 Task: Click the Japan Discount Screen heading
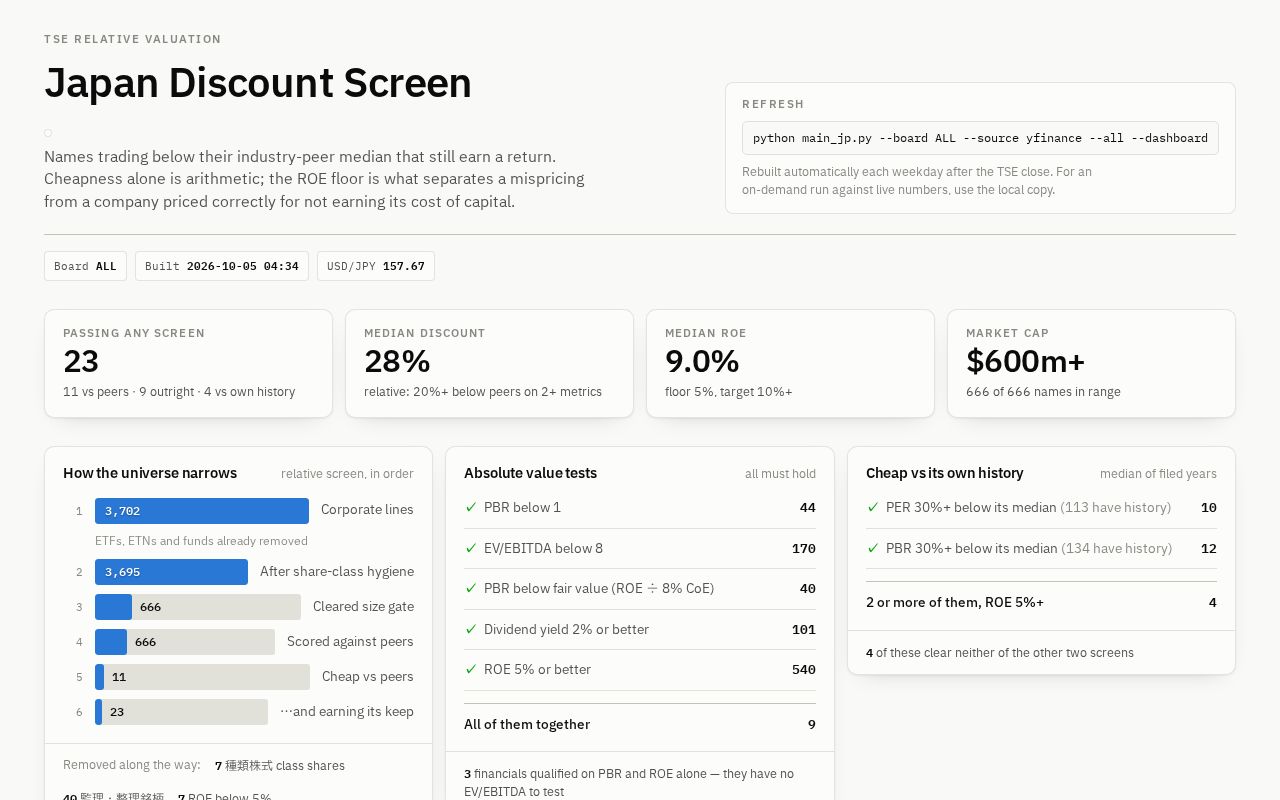pos(258,83)
